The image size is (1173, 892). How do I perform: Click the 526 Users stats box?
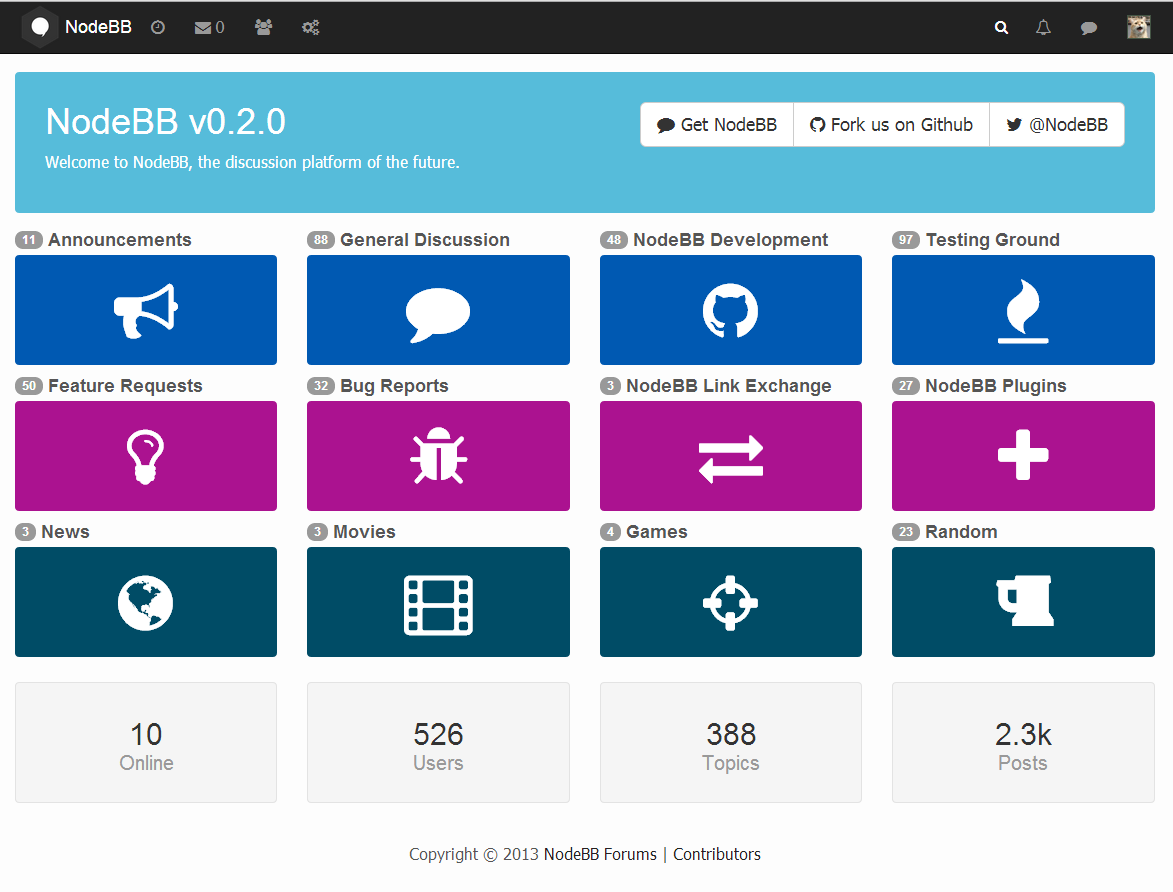(x=438, y=742)
